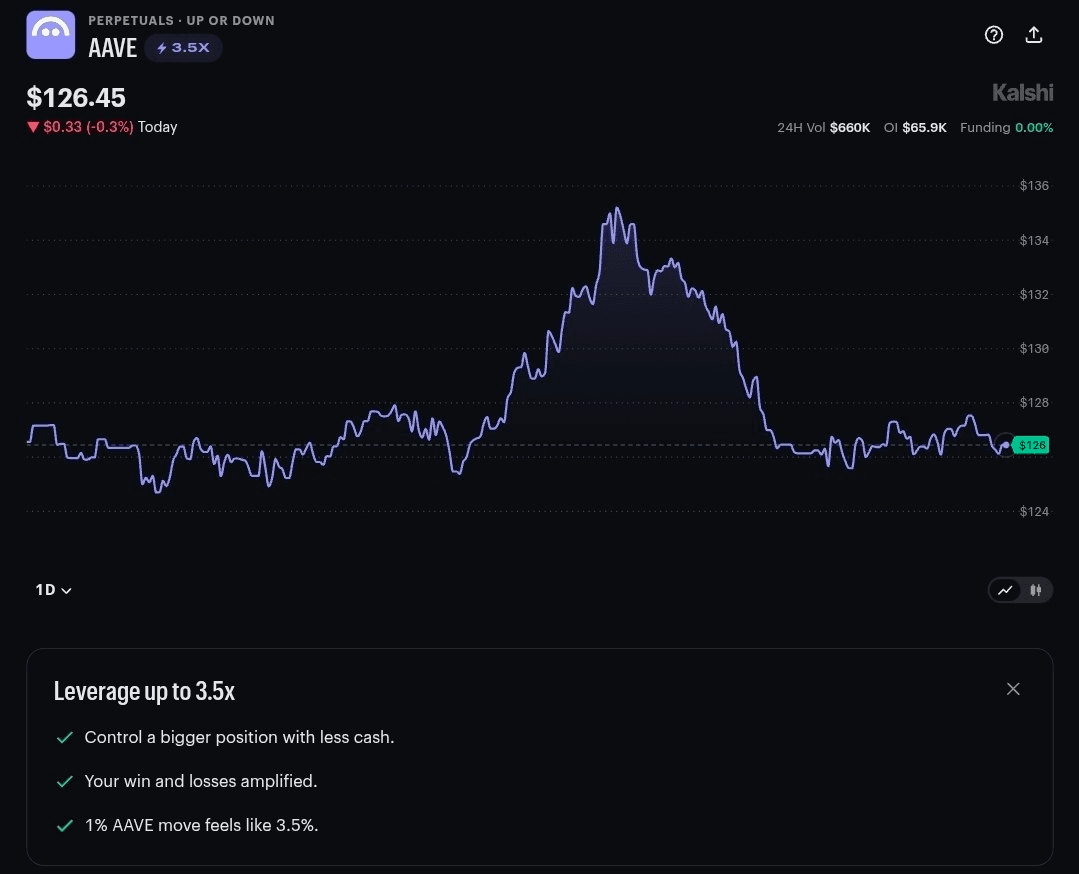This screenshot has height=874, width=1079.
Task: Close the Leverage up to 3.5x card
Action: [x=1013, y=689]
